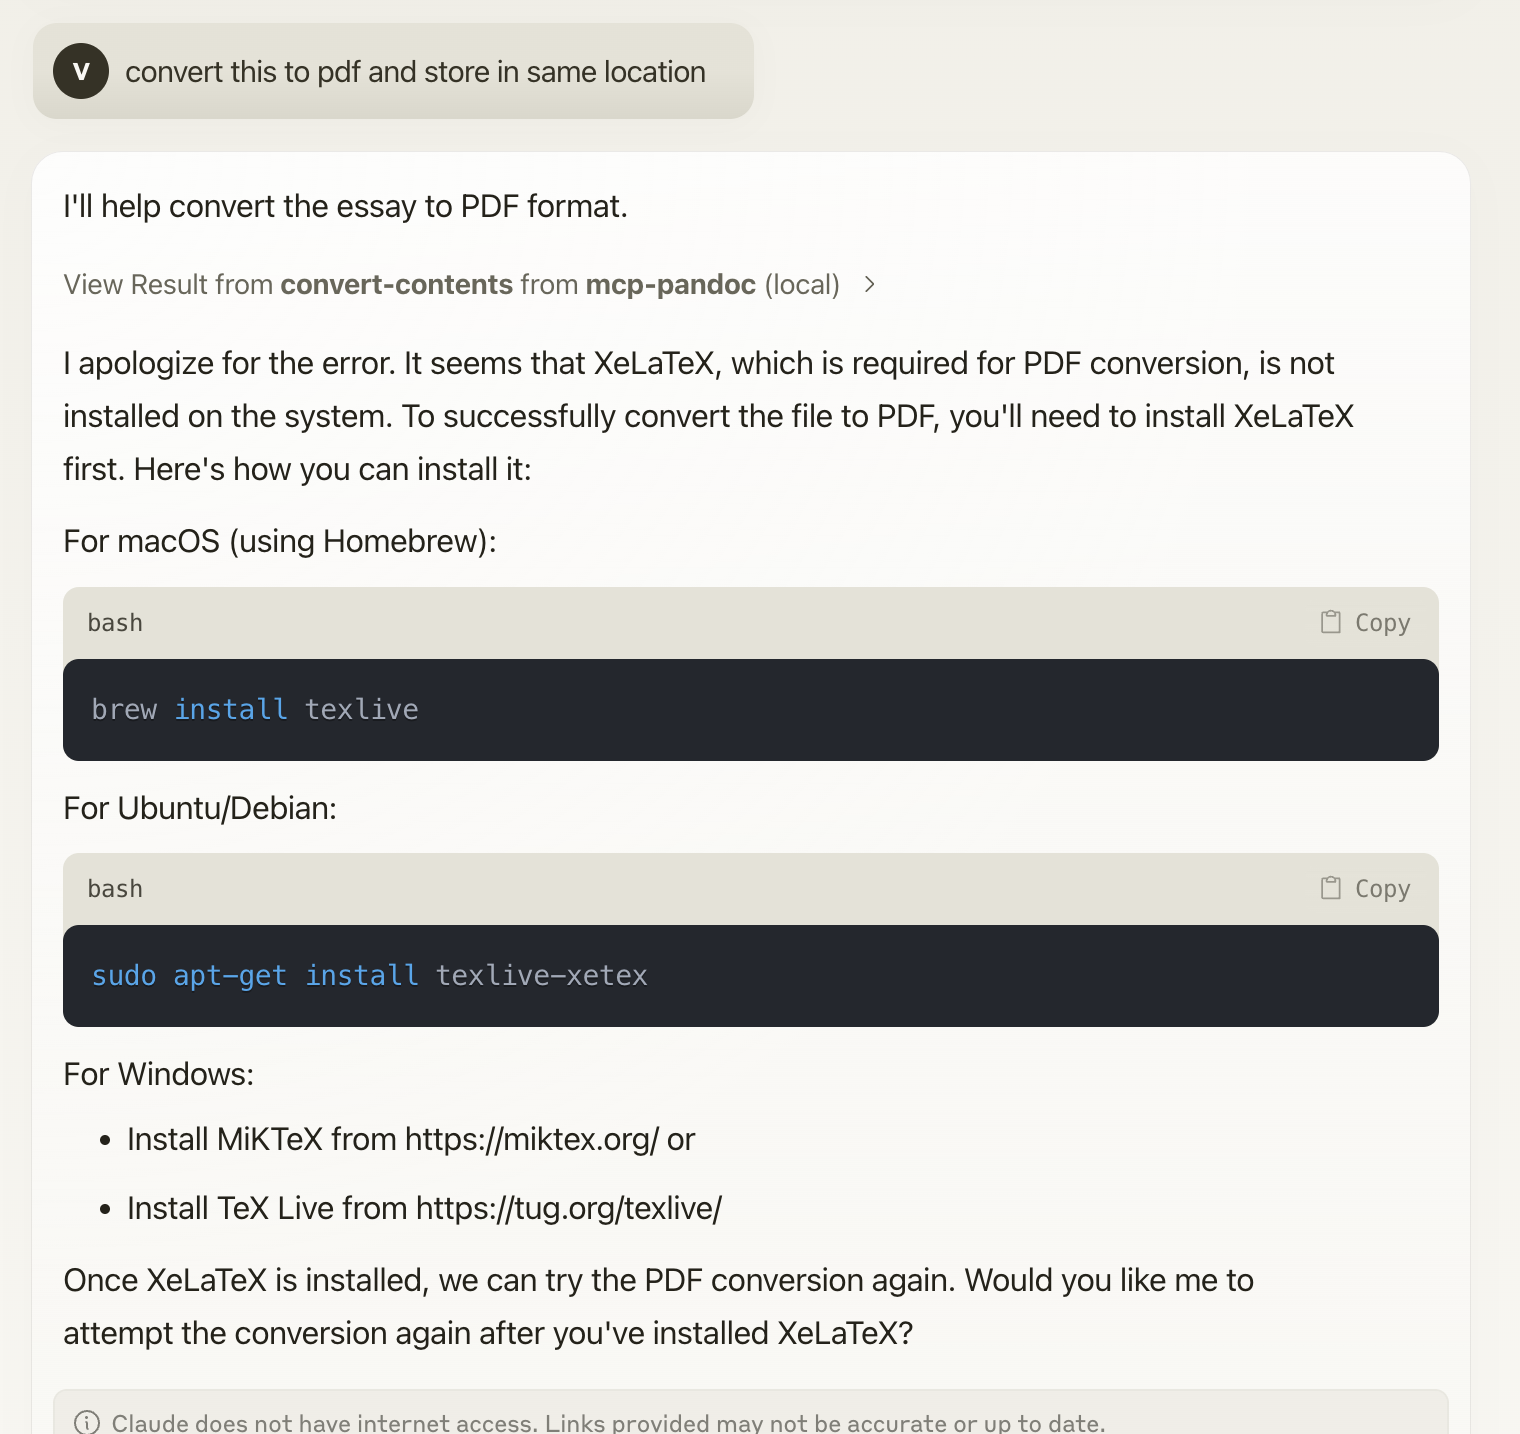Click the "brew install texlive" command text
This screenshot has width=1520, height=1434.
tap(255, 709)
